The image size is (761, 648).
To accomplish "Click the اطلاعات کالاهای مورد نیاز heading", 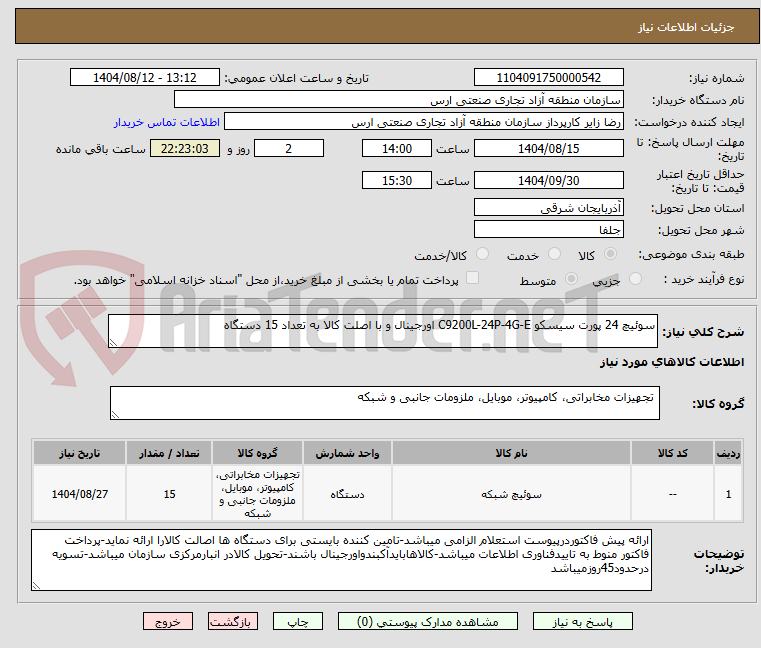I will (x=672, y=362).
